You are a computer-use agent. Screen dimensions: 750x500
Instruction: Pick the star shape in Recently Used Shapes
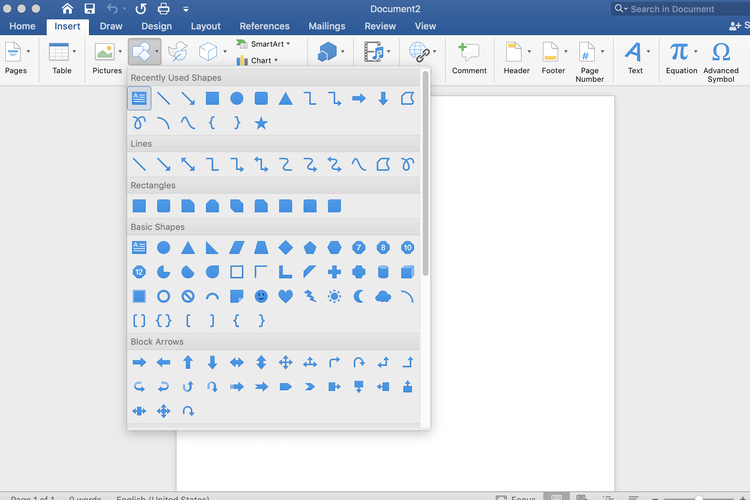261,123
